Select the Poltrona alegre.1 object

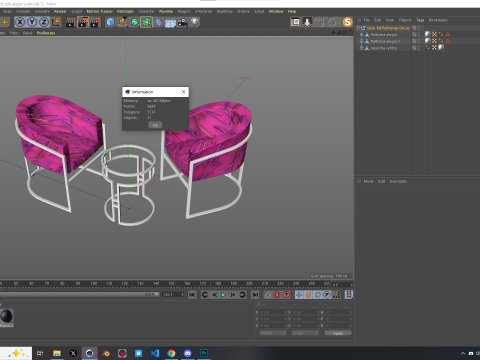386,41
